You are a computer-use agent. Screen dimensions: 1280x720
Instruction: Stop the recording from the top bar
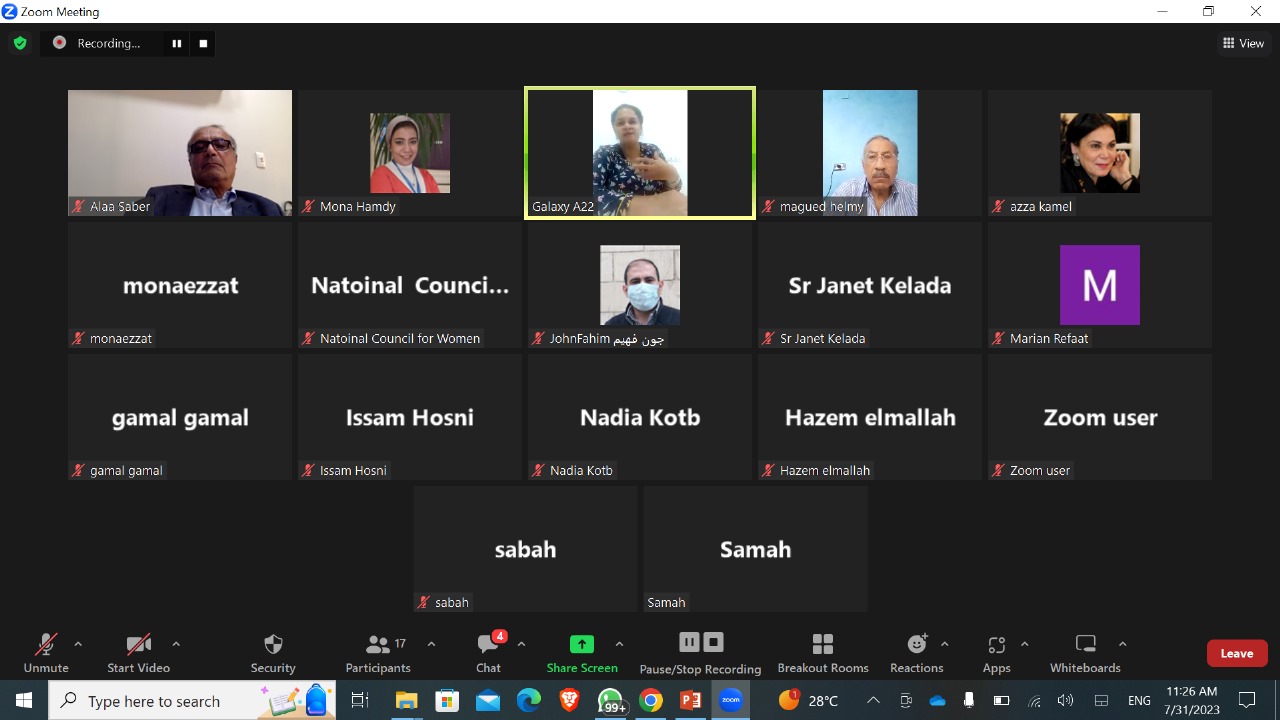coord(203,43)
